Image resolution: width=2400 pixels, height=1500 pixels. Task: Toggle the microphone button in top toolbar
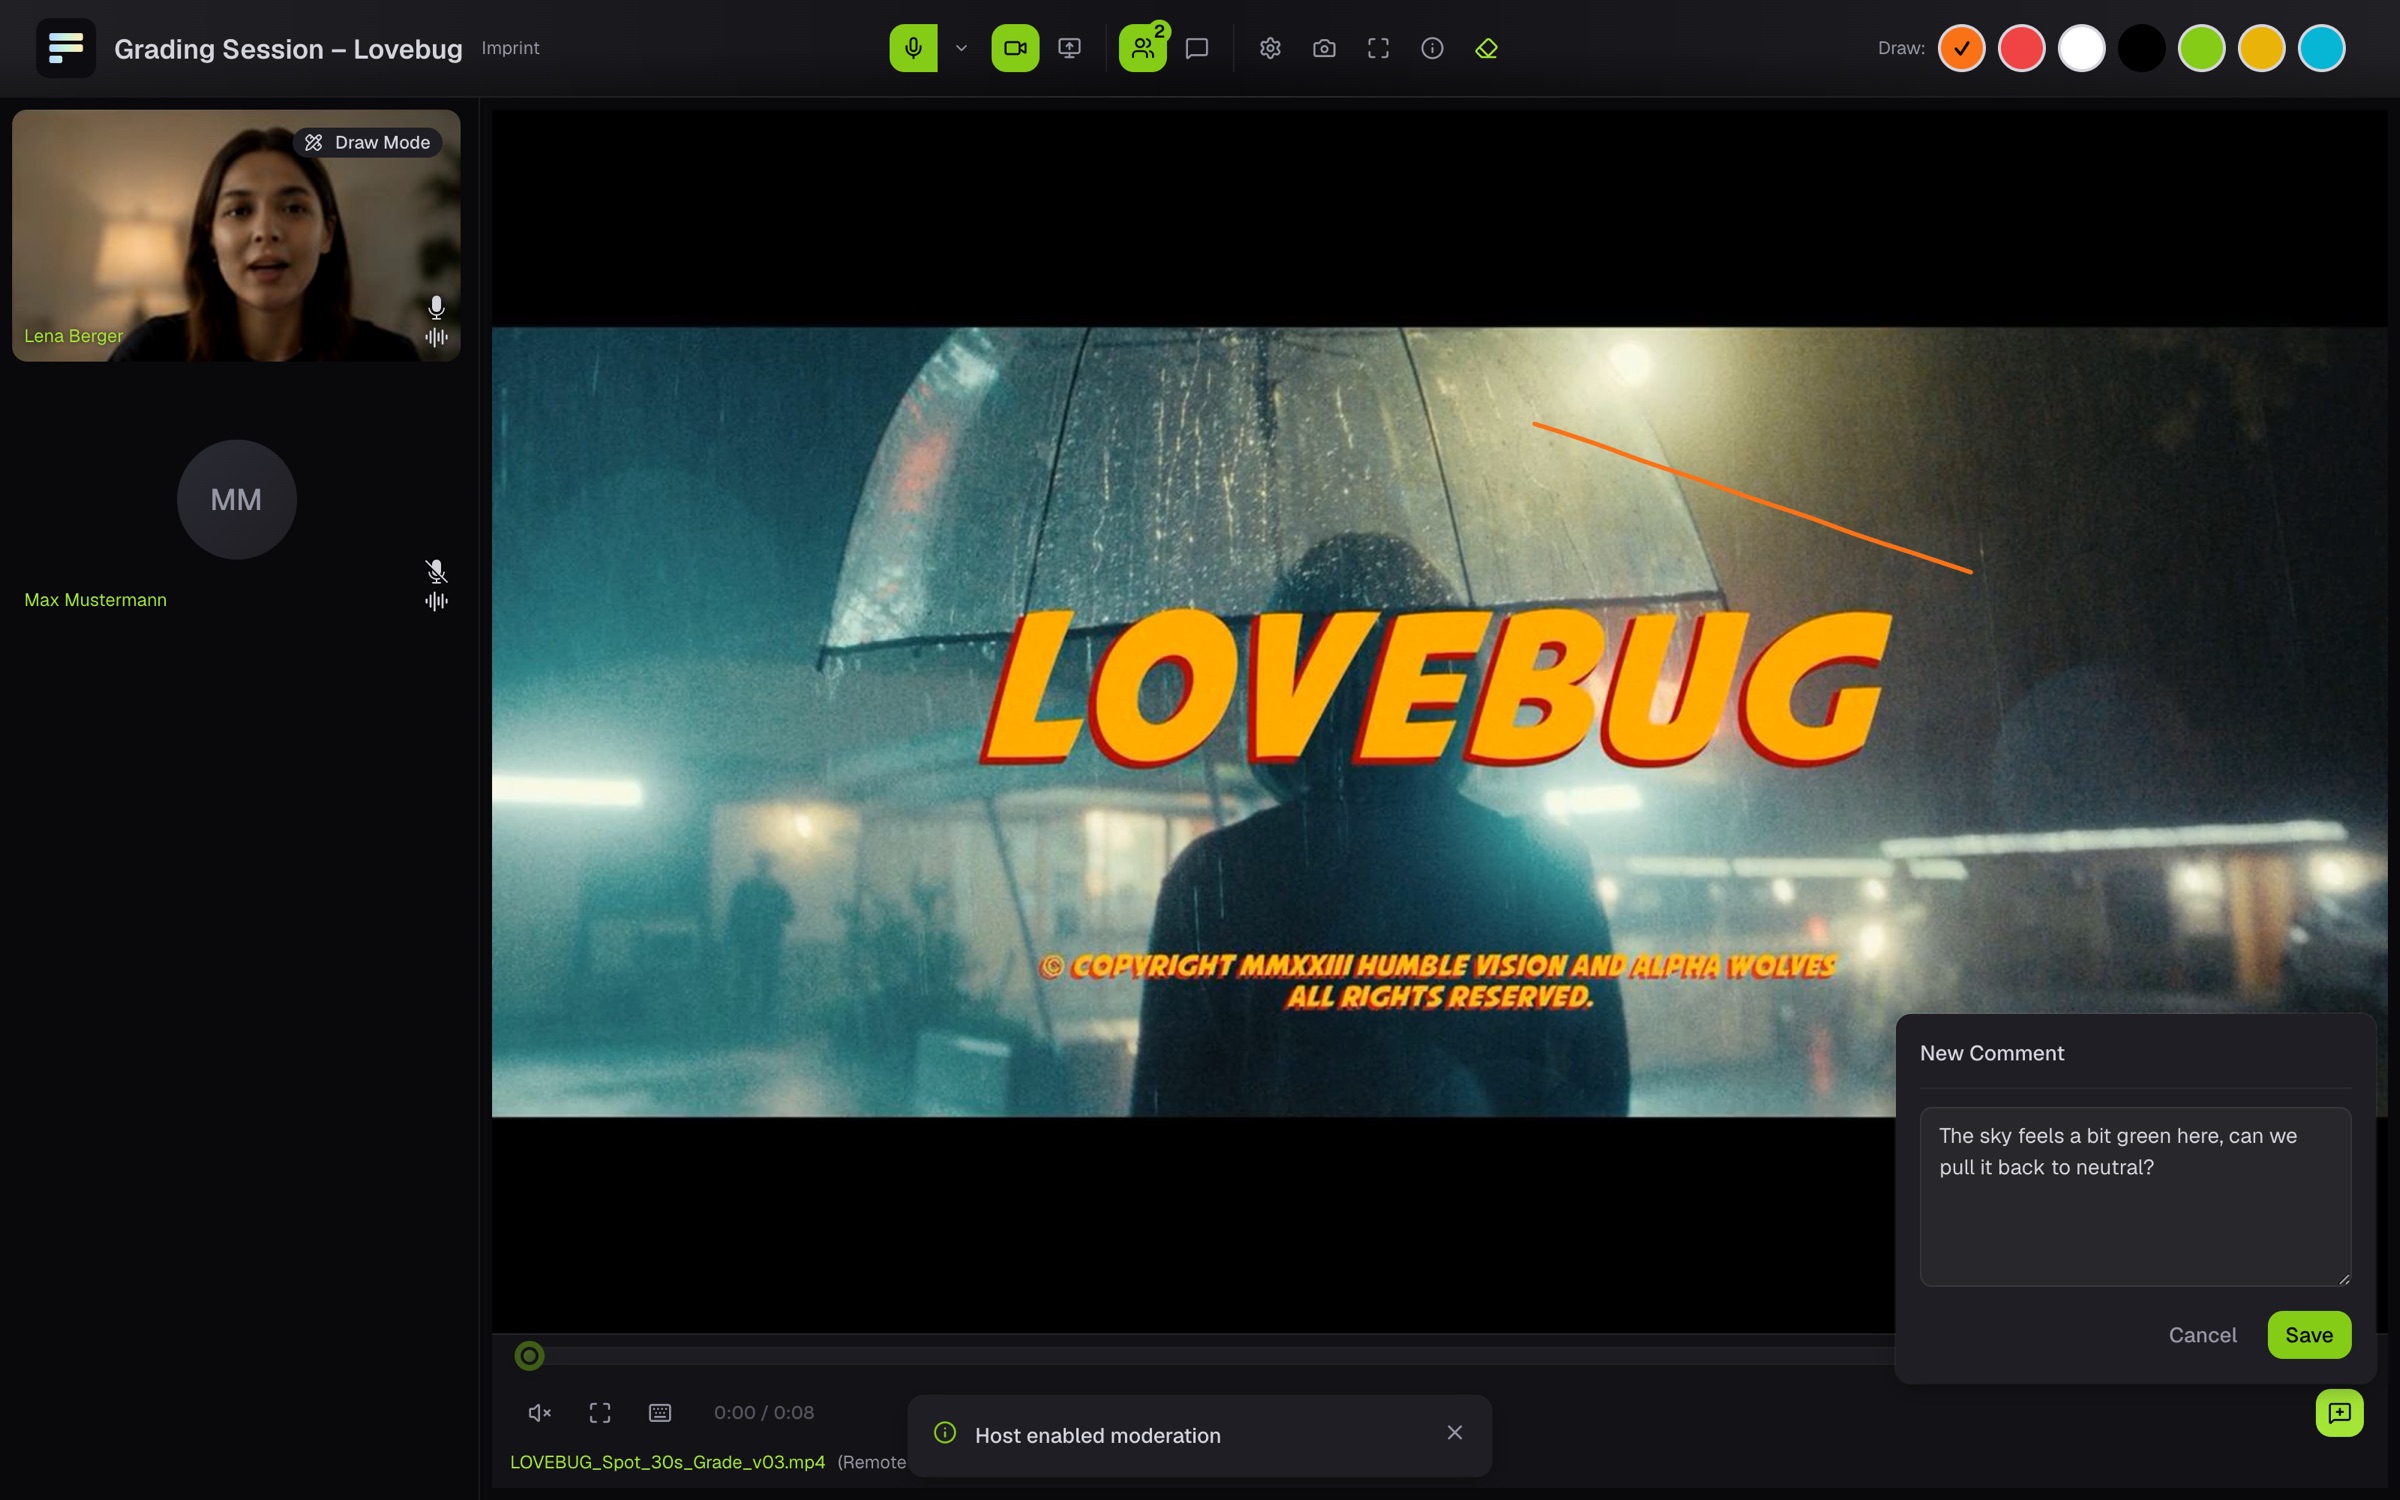[x=913, y=48]
